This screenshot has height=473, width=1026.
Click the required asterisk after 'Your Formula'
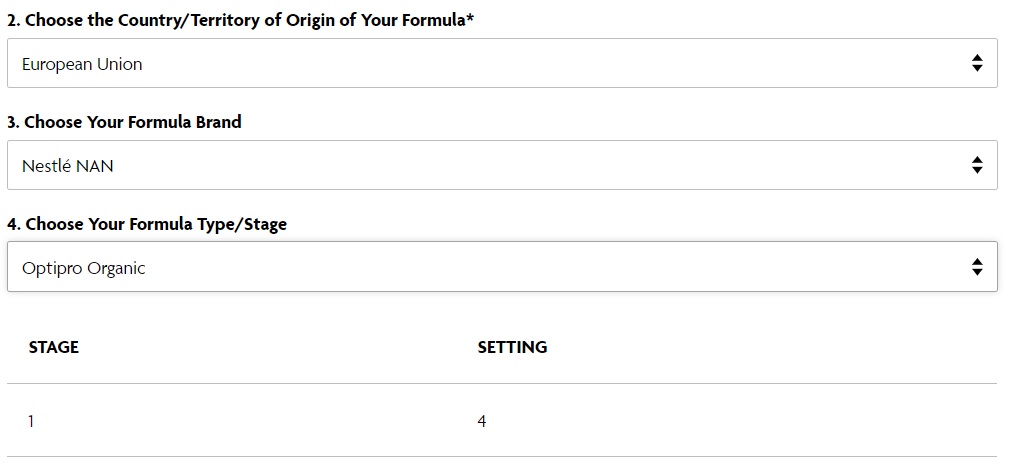click(470, 17)
